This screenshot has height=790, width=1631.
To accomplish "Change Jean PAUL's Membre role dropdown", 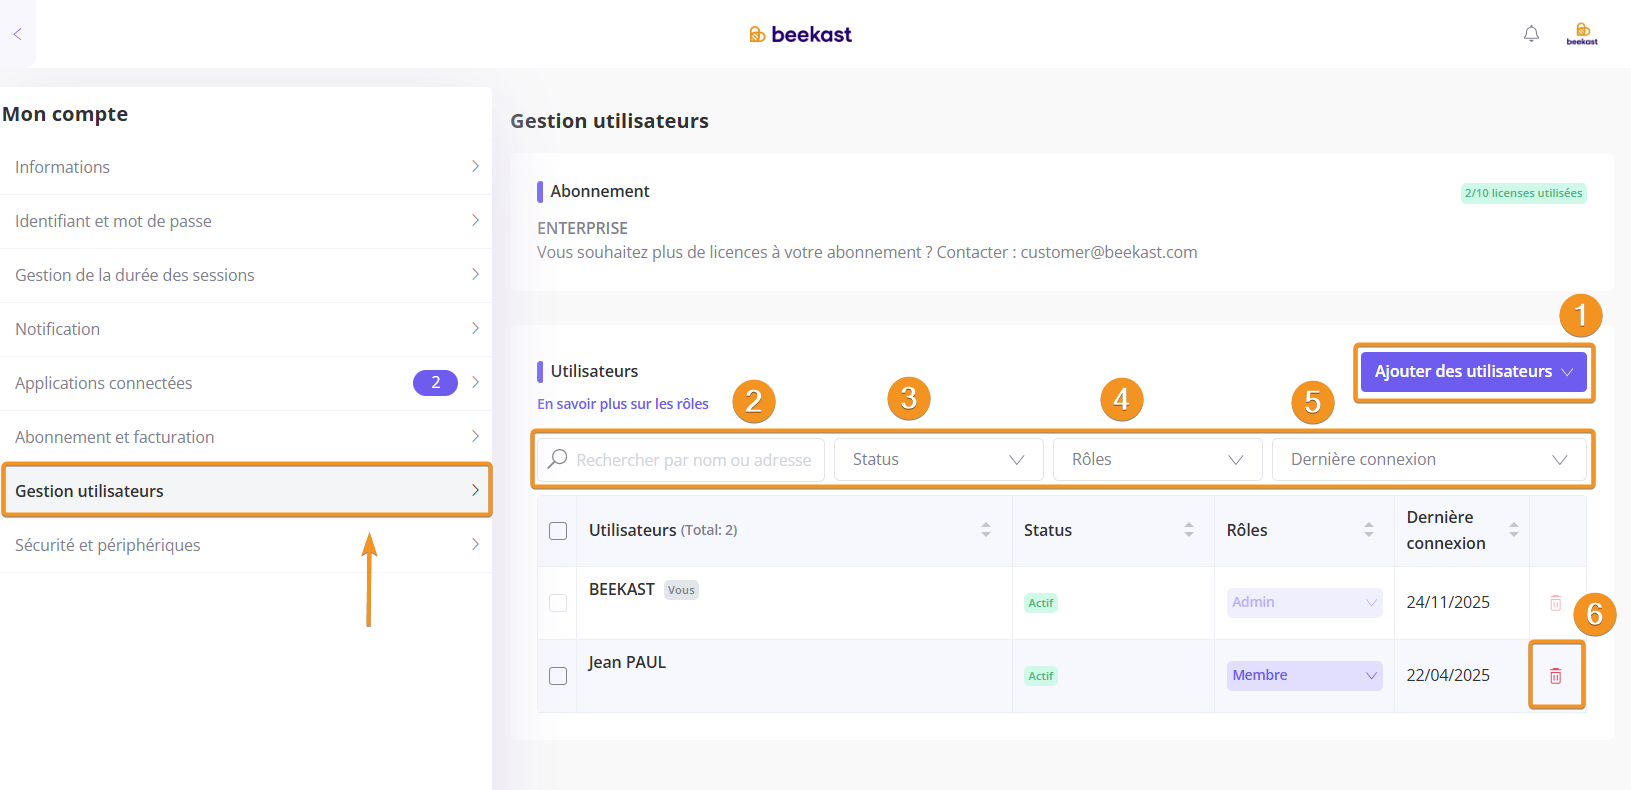I will click(1304, 676).
